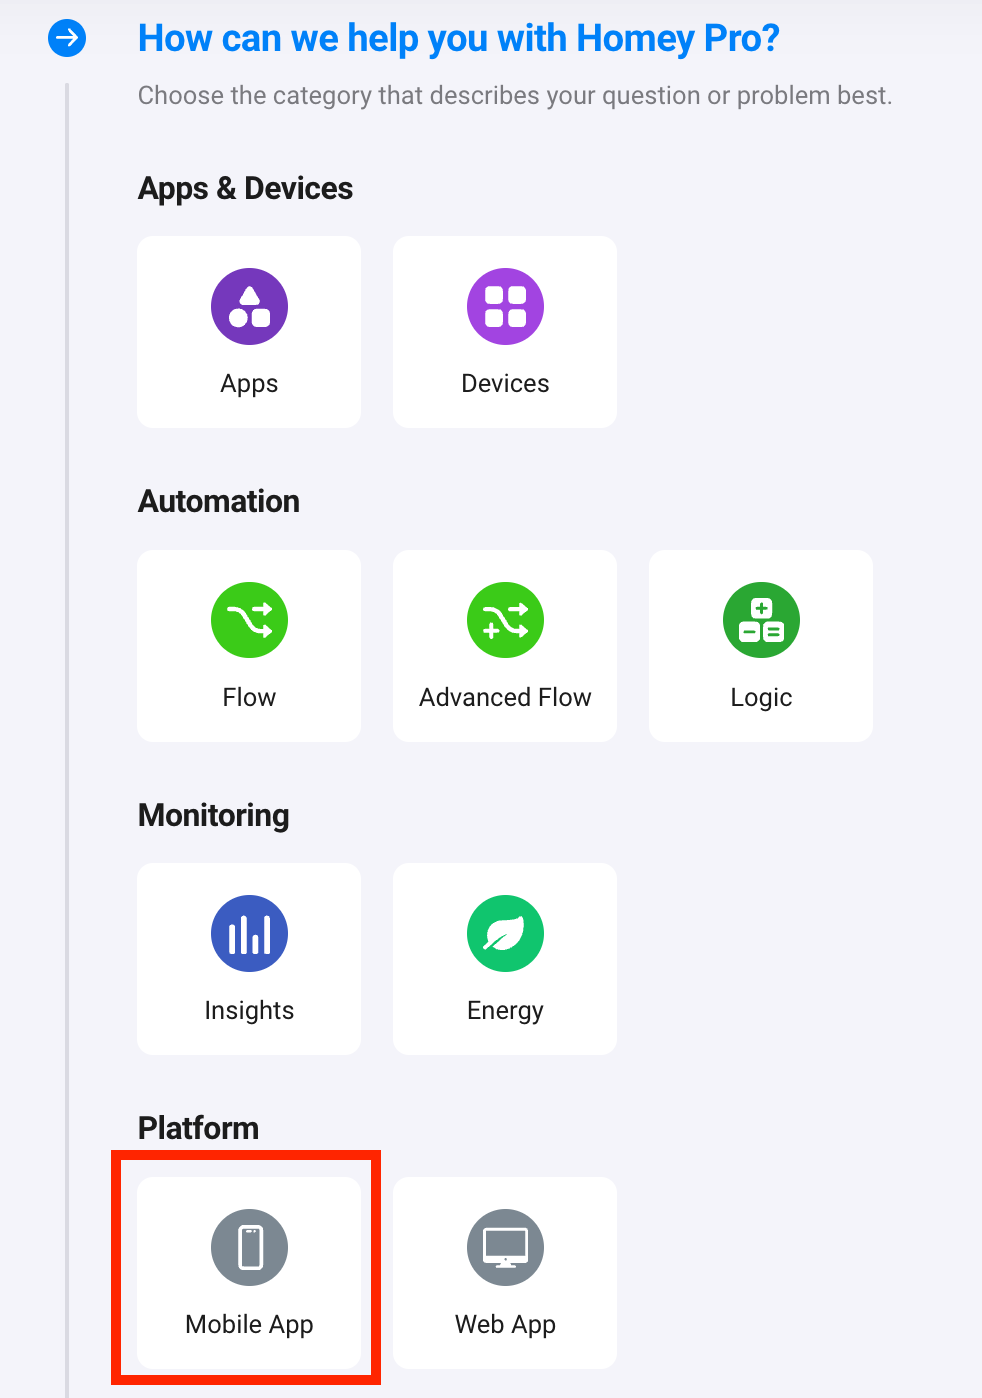Click the Energy card label
This screenshot has width=982, height=1398.
coord(505,1011)
